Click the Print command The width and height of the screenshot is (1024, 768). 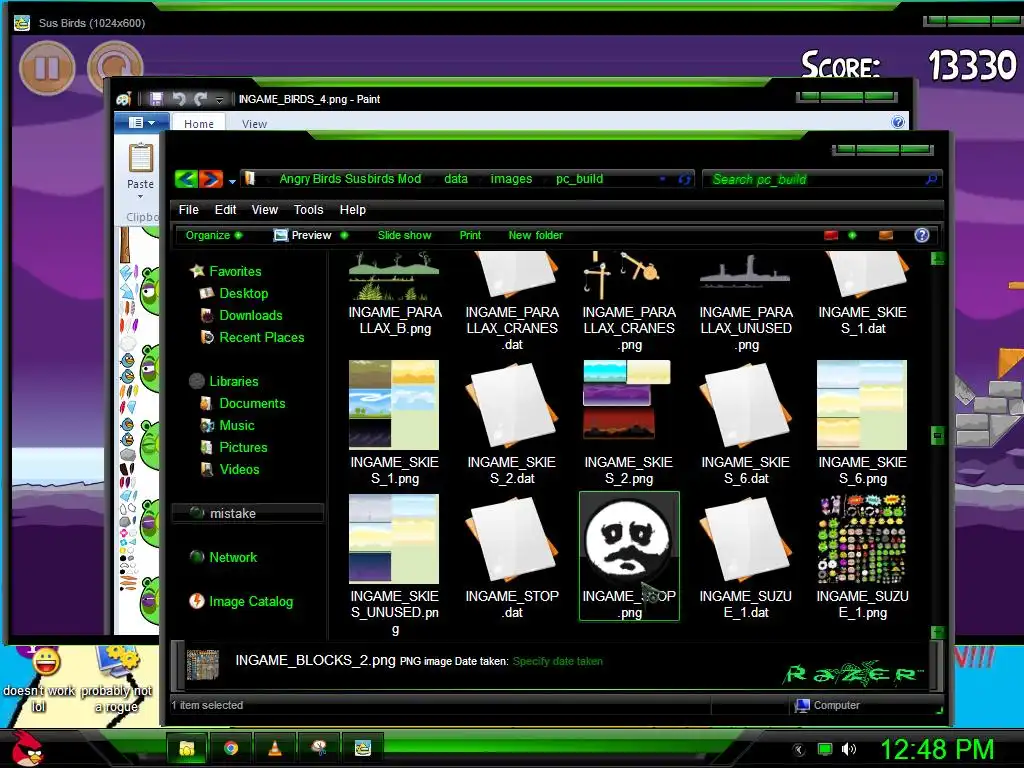pos(470,235)
